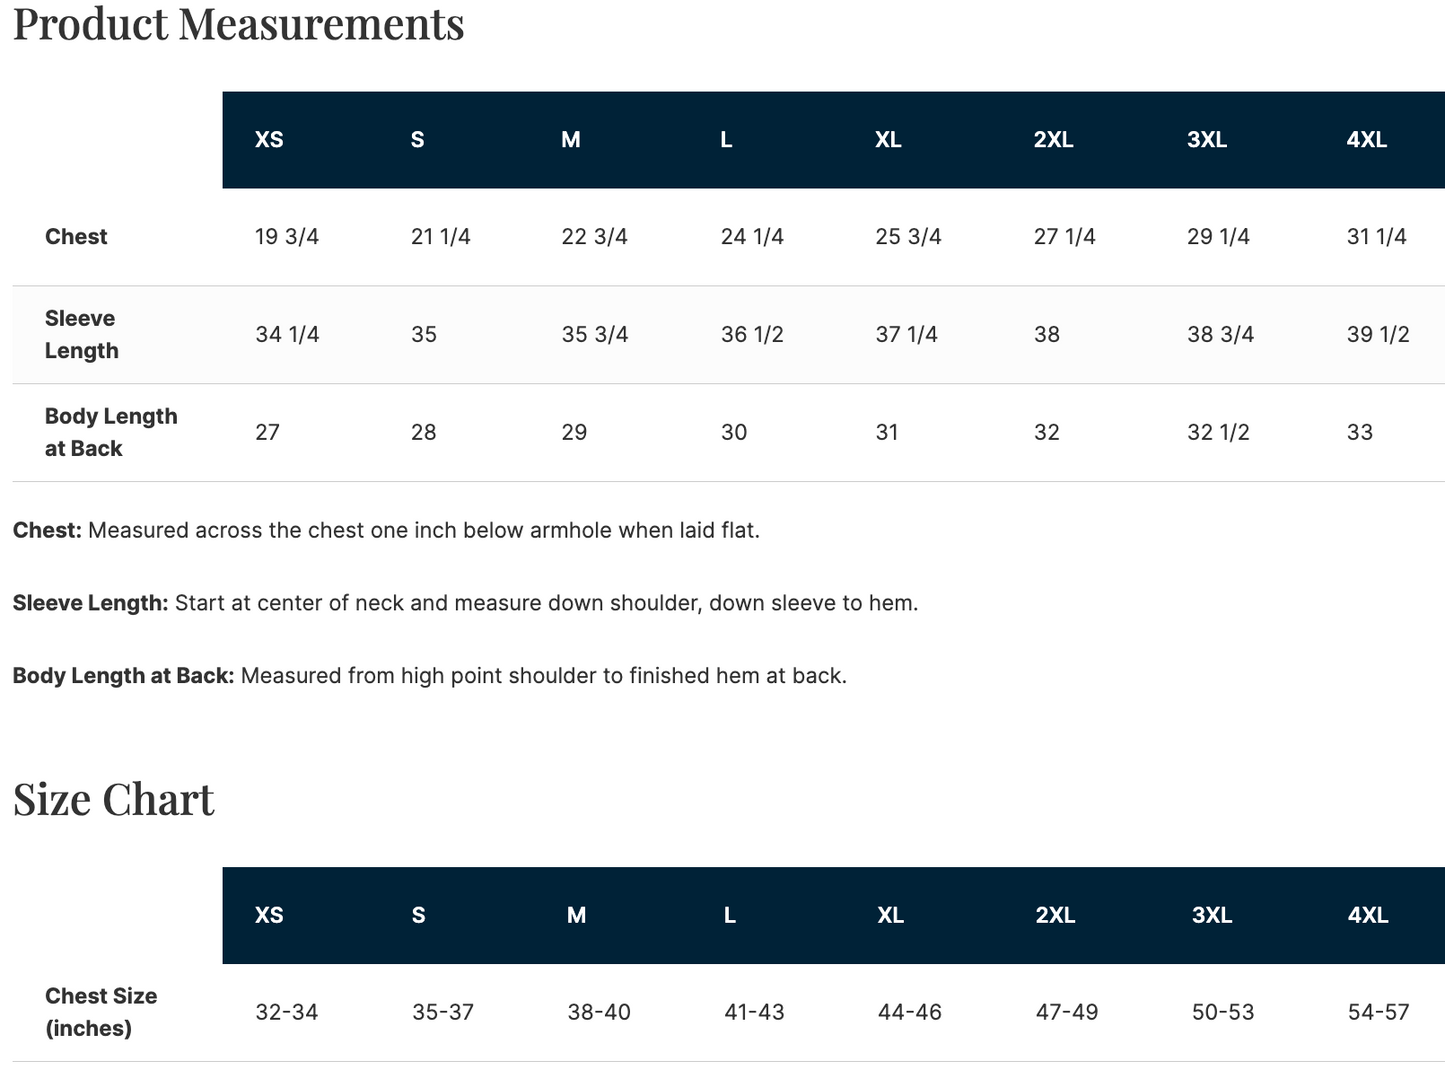Click the Sleeve Length row label

(x=82, y=334)
